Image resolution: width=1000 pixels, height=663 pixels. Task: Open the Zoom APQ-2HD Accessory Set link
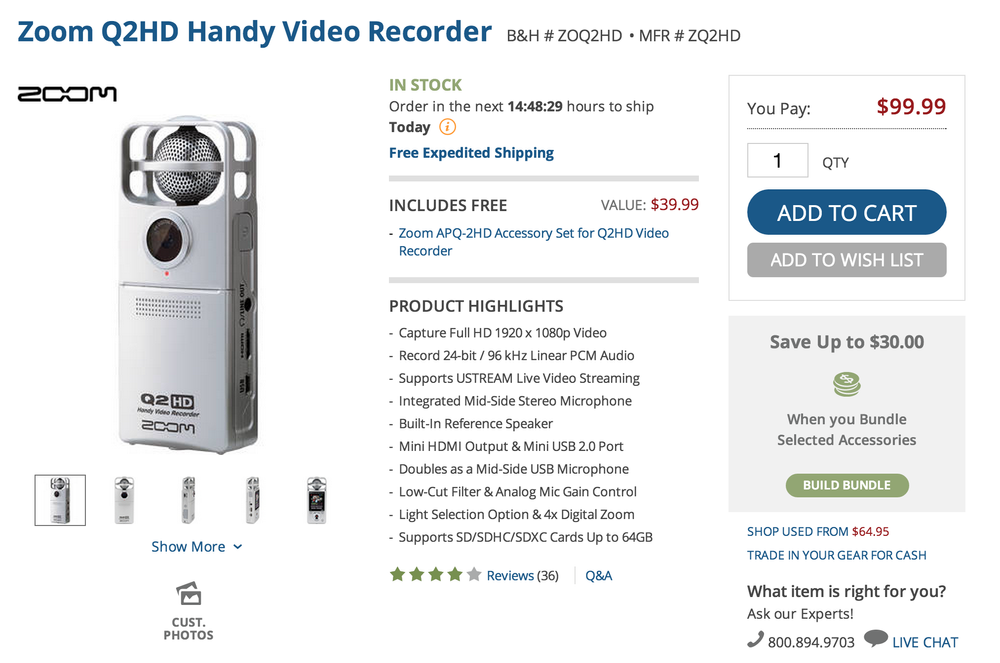[x=534, y=242]
